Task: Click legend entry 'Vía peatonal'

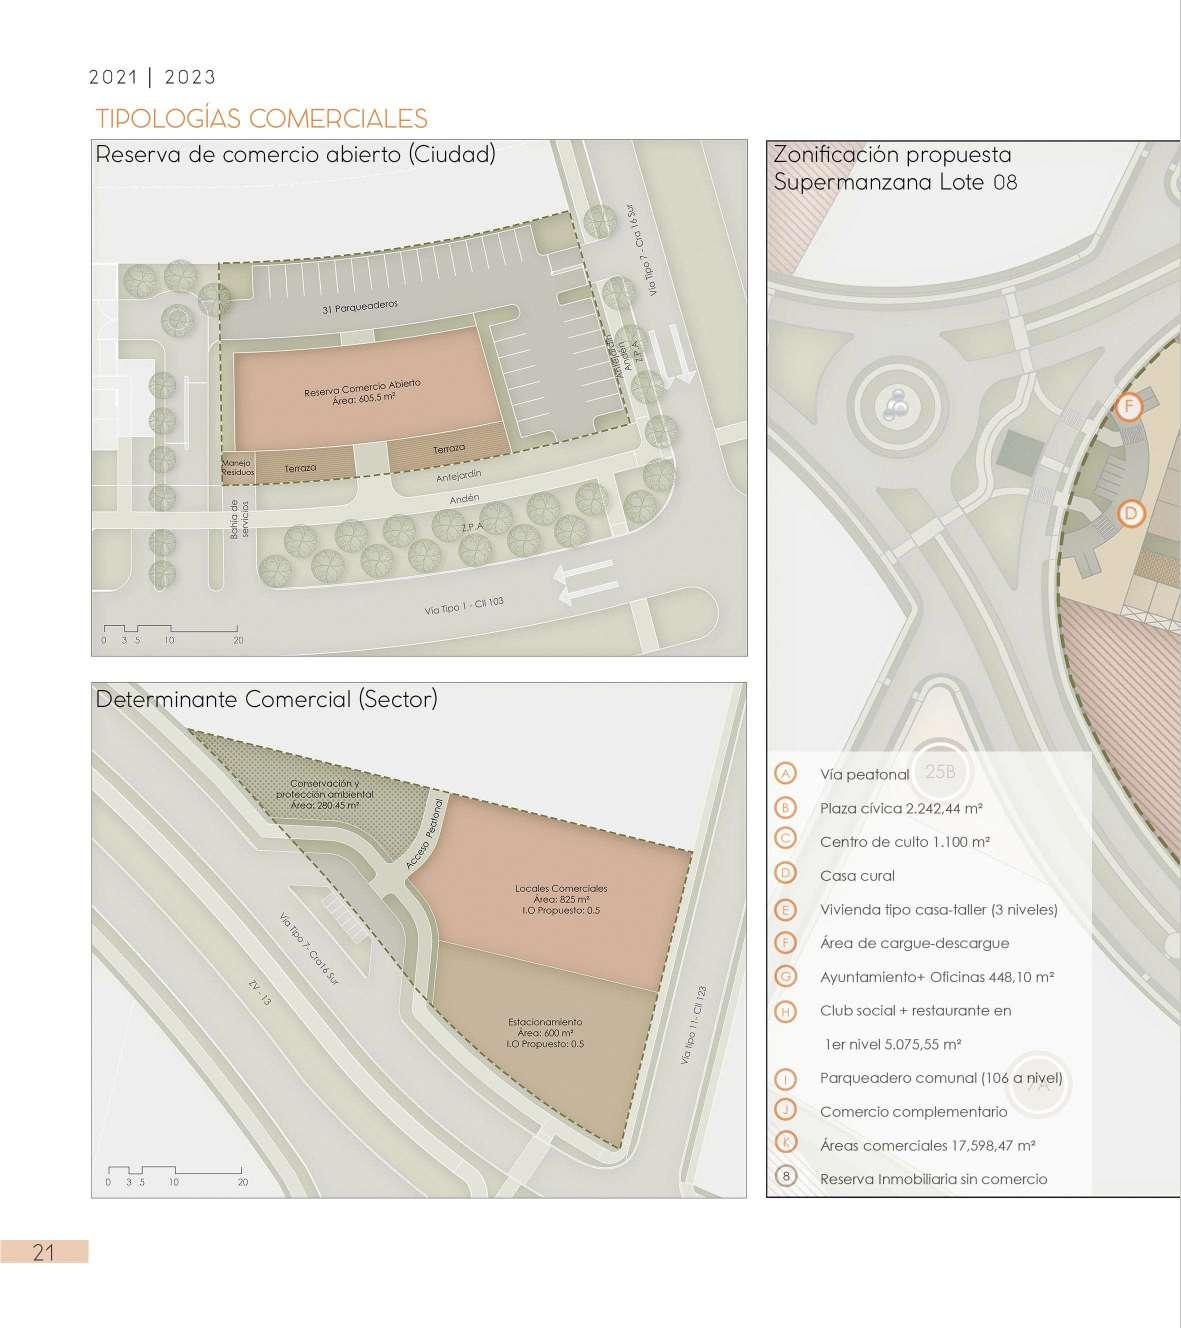Action: [x=864, y=774]
